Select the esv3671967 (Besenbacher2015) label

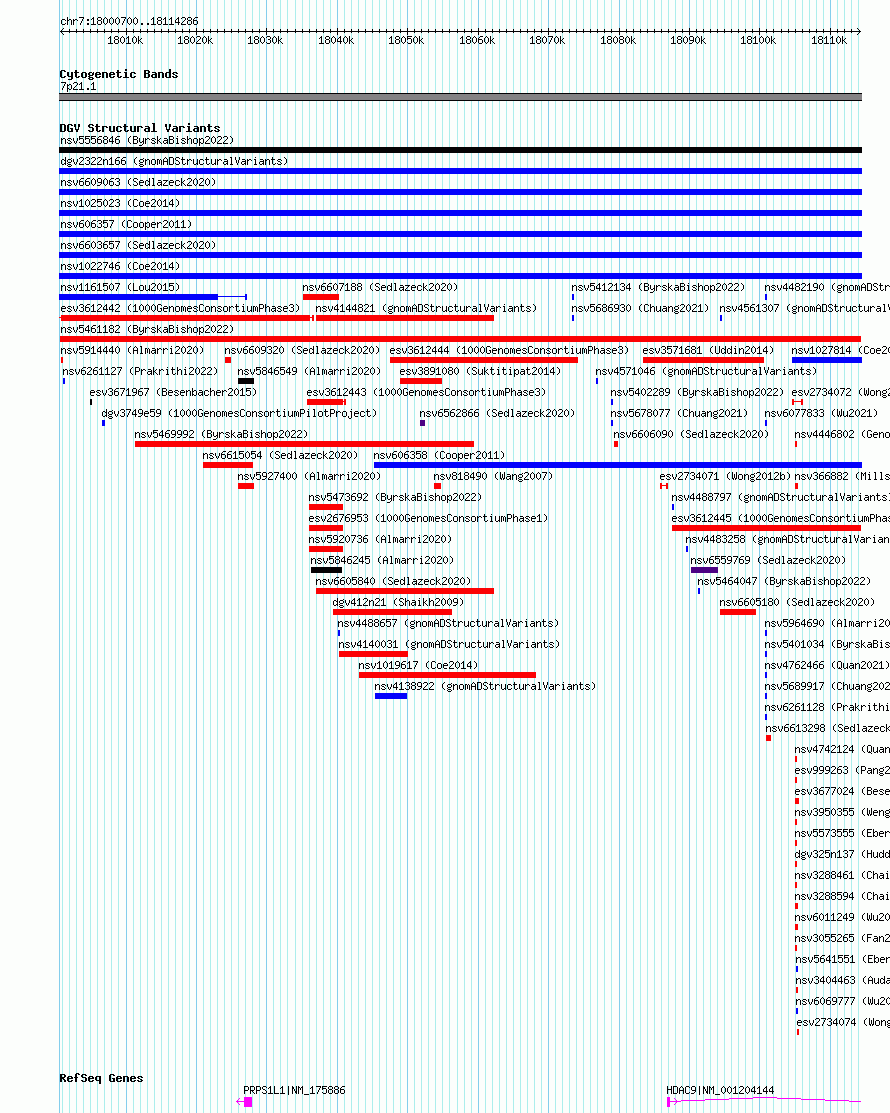coord(173,393)
